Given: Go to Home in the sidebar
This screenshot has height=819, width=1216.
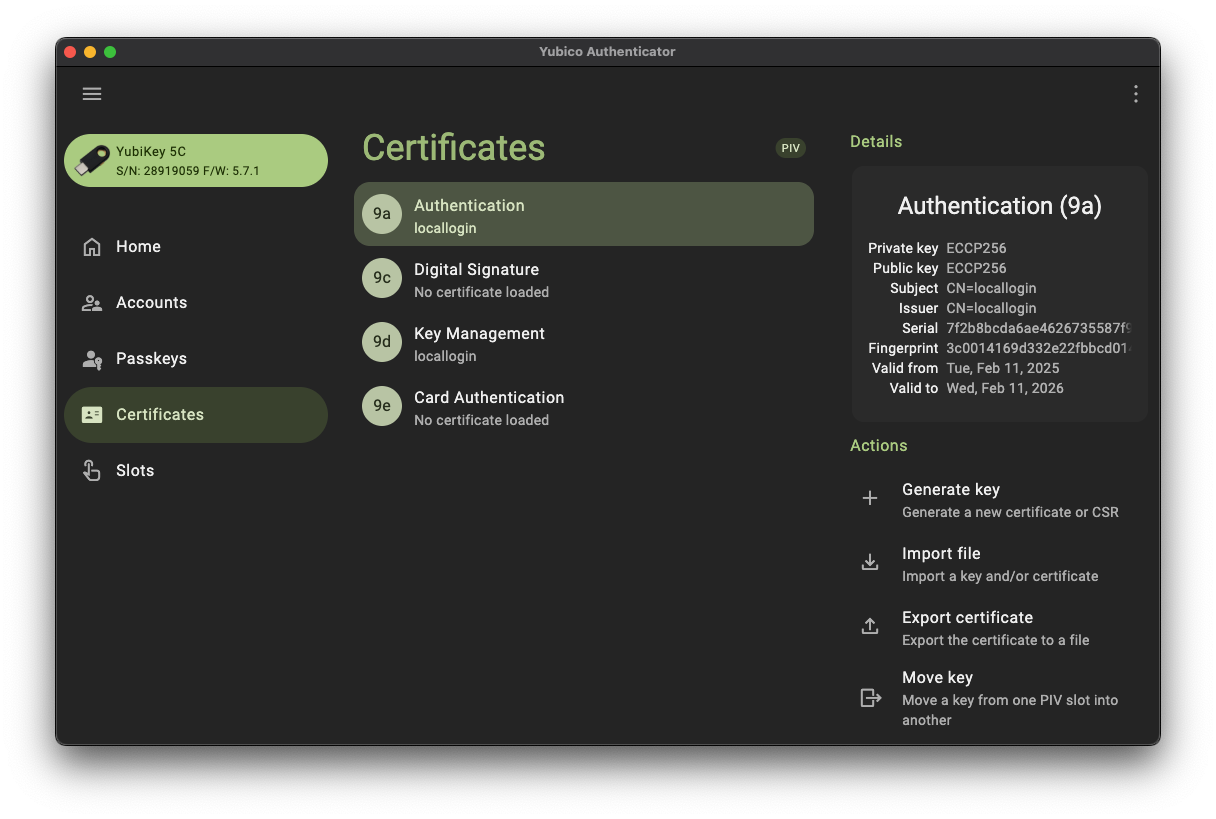Looking at the screenshot, I should [196, 247].
